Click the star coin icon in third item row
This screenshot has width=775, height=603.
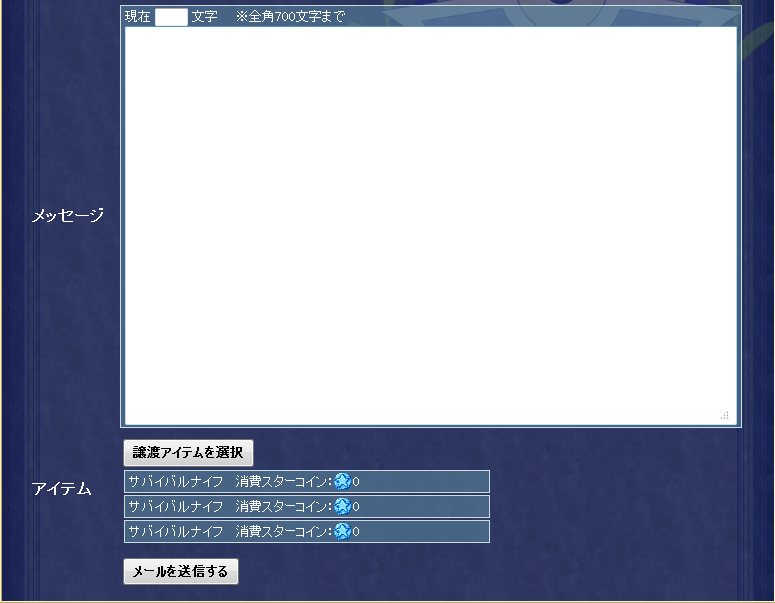click(x=342, y=531)
